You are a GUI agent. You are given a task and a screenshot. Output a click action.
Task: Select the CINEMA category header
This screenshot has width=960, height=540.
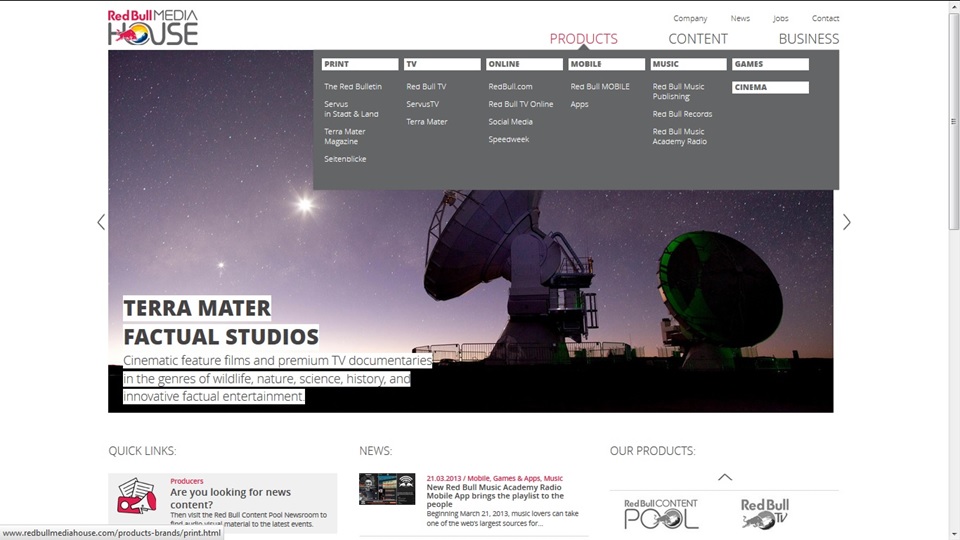pos(769,87)
